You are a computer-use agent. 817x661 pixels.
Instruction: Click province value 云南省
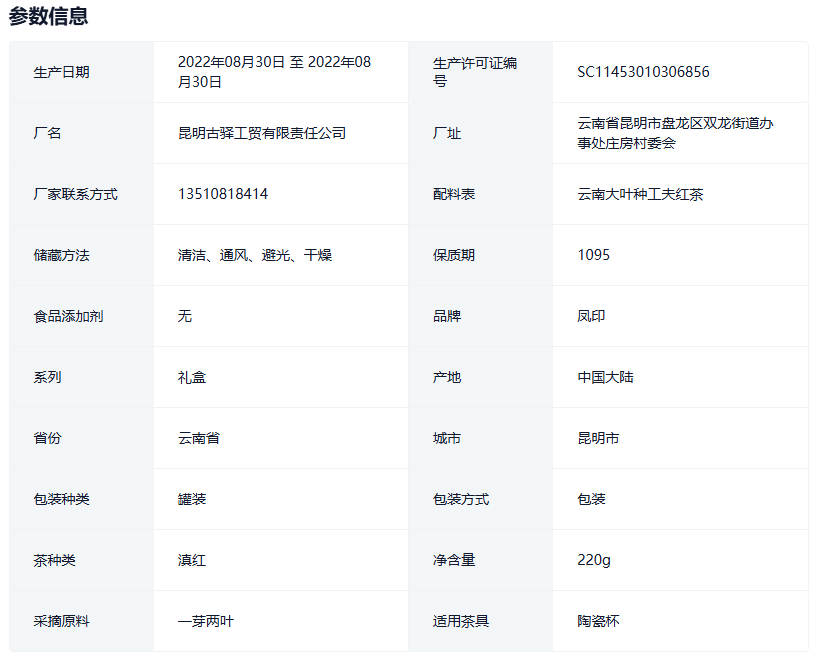(199, 438)
